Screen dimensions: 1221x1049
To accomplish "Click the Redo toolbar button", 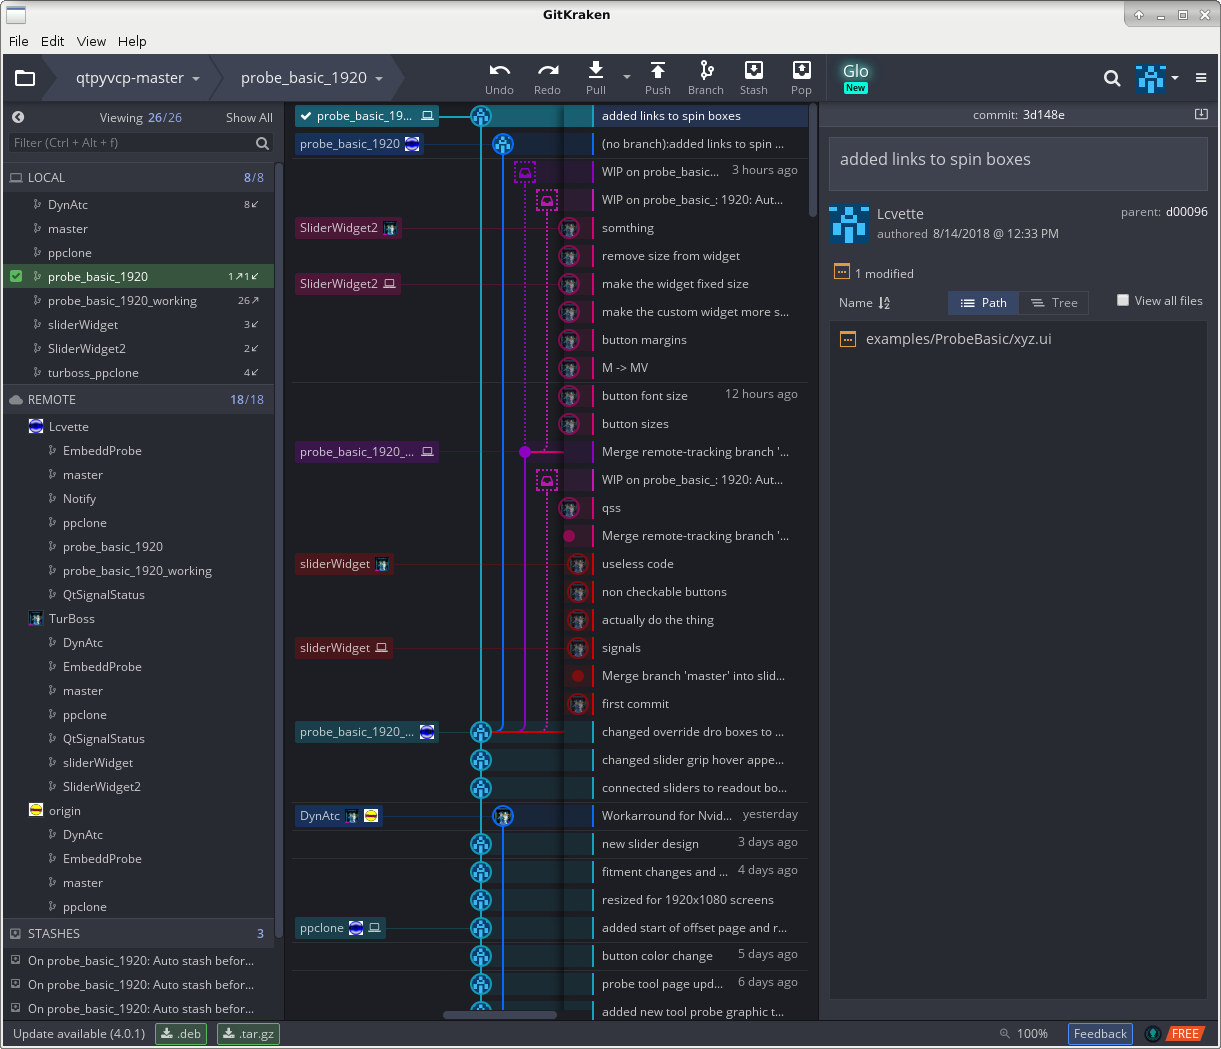I will coord(547,78).
